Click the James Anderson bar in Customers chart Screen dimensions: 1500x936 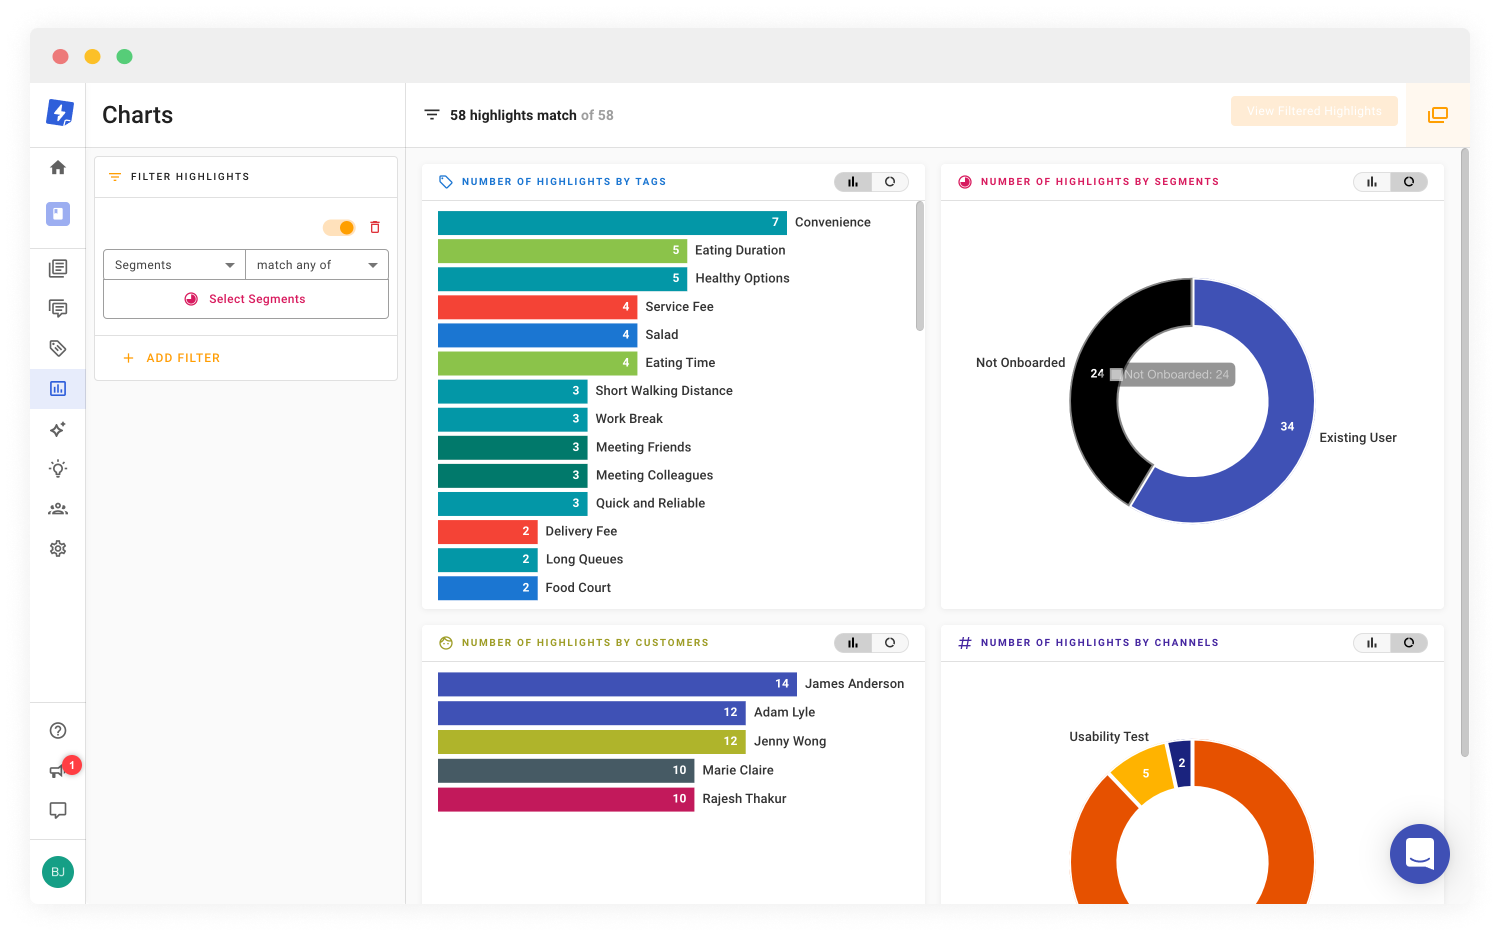[617, 684]
